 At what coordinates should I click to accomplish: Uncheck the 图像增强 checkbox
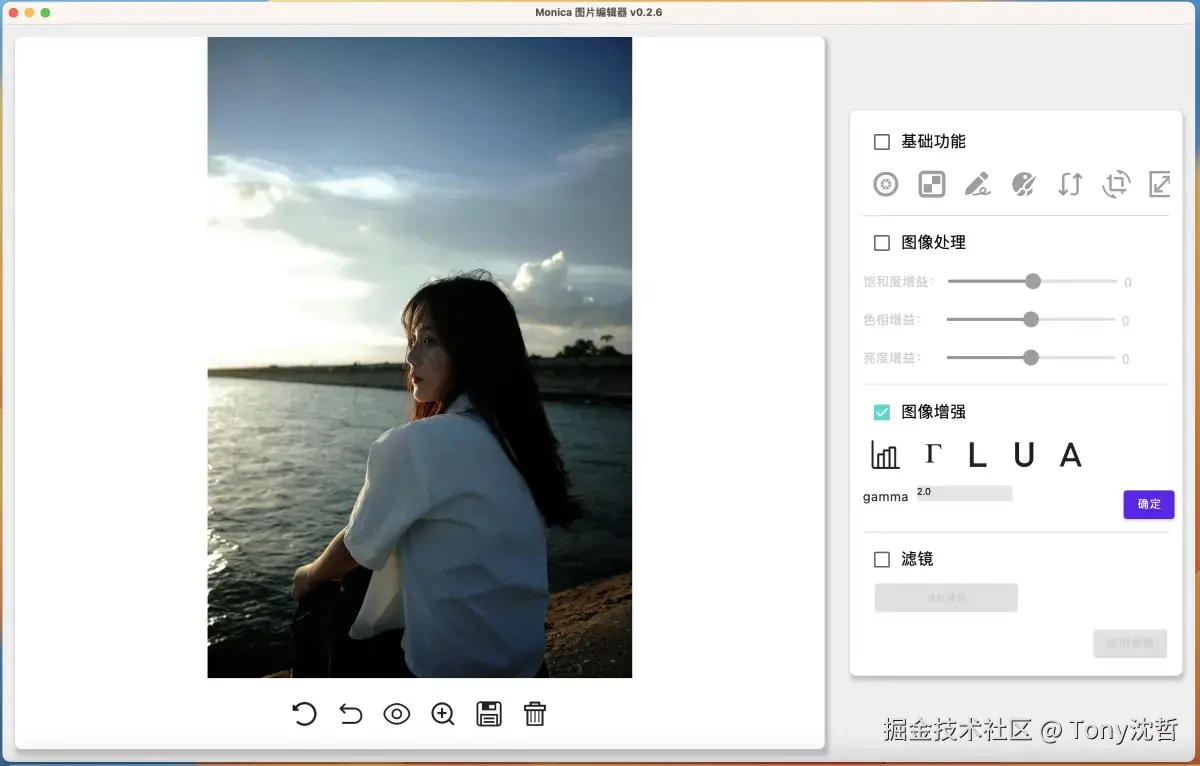[x=881, y=411]
